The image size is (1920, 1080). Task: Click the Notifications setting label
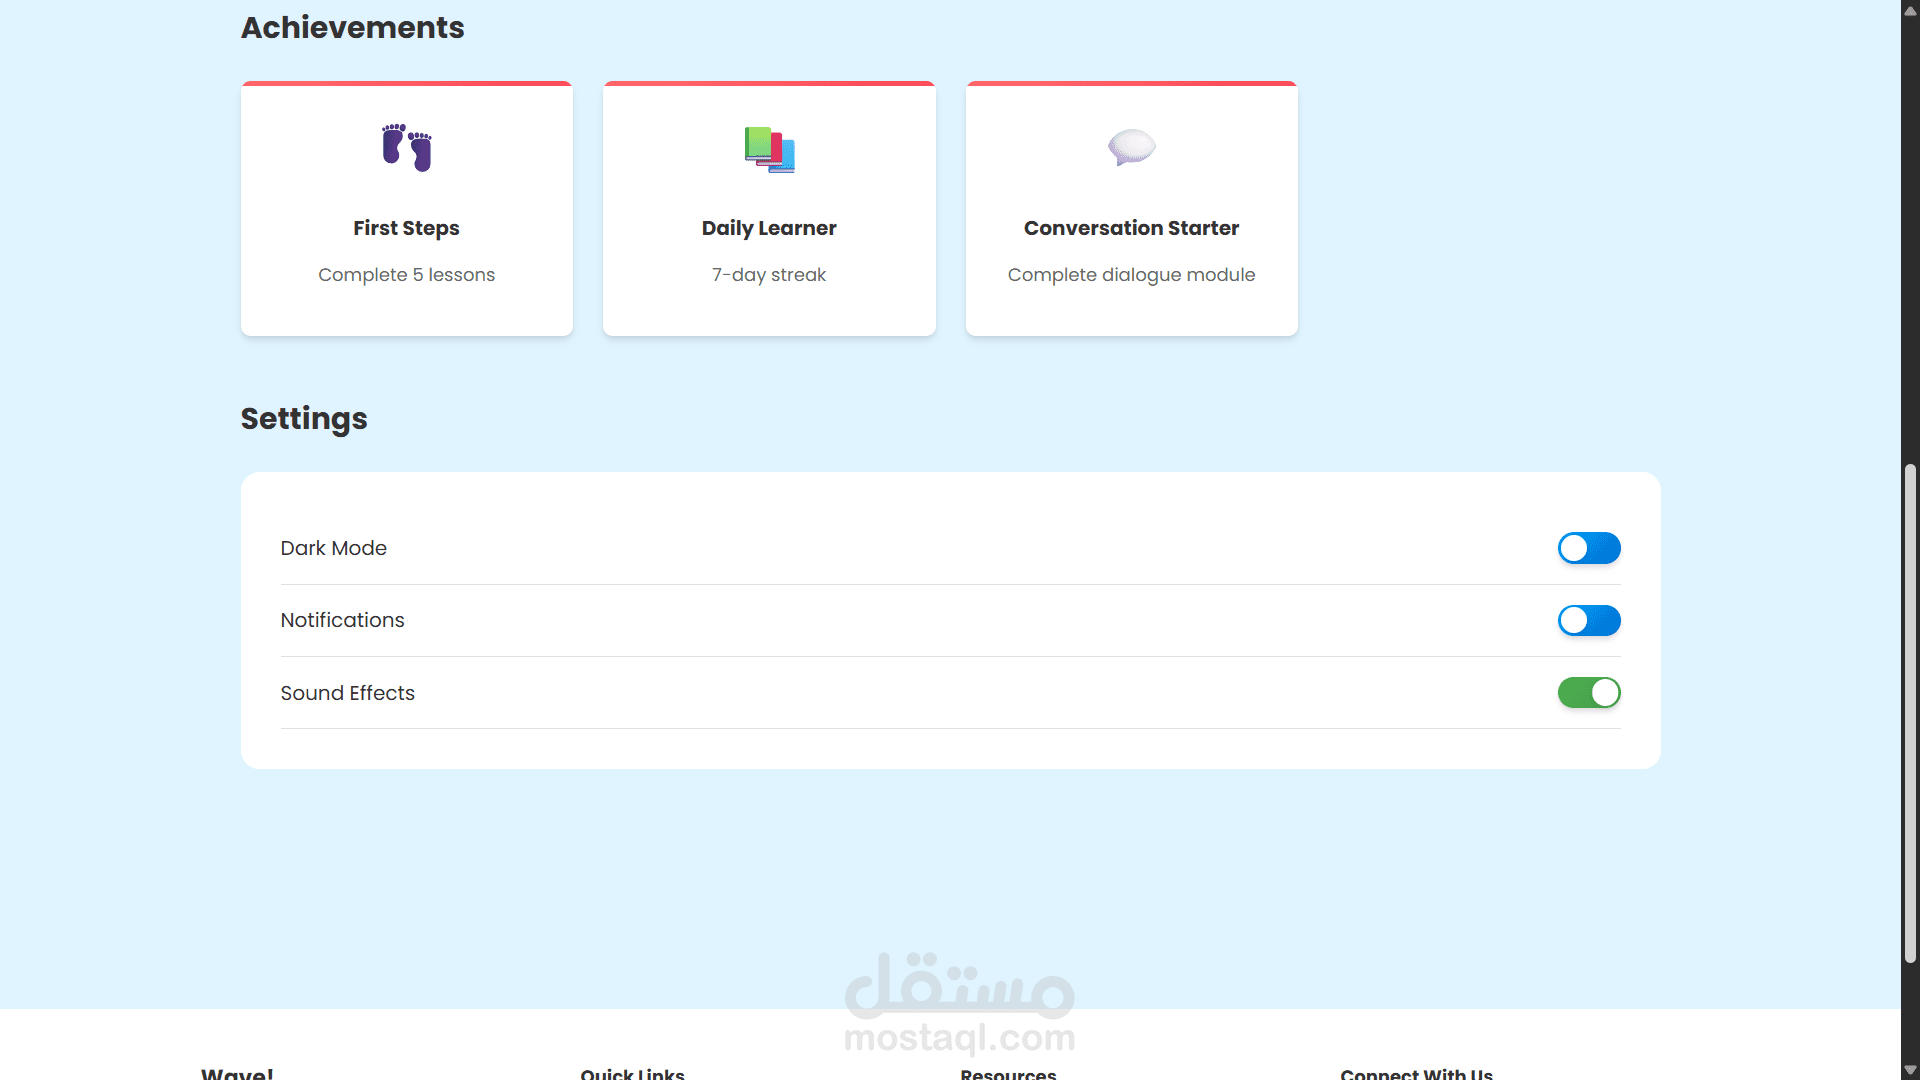point(342,620)
